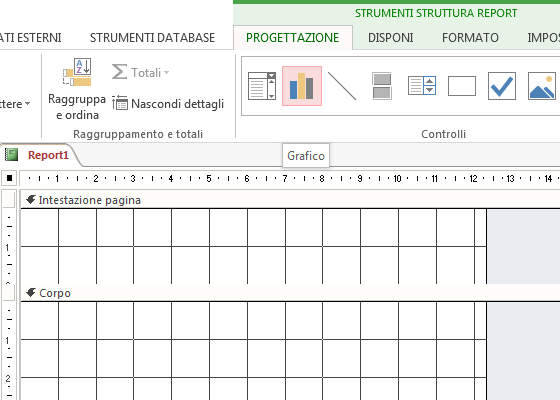Insert a Page Break control
This screenshot has width=560, height=400.
[x=382, y=86]
